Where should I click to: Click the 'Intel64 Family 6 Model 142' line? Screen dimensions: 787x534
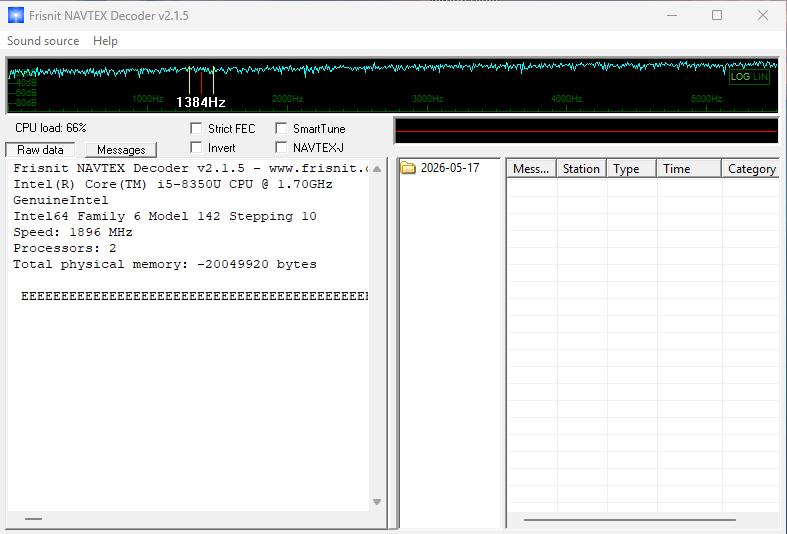(x=165, y=216)
